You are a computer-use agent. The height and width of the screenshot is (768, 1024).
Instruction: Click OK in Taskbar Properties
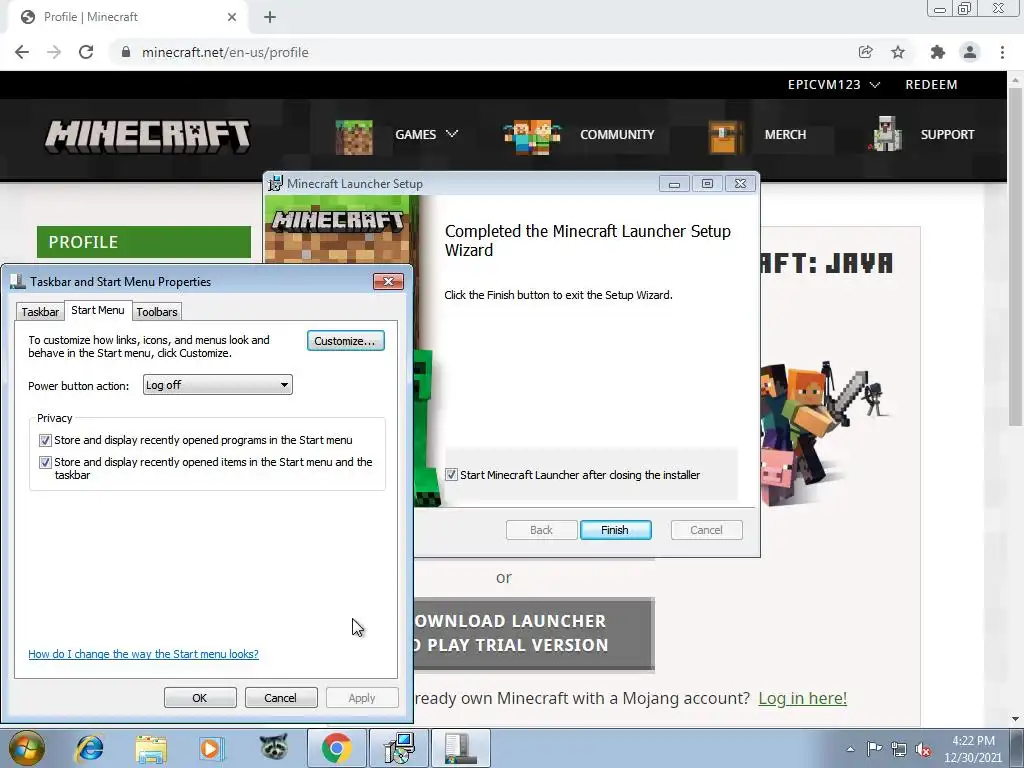tap(200, 697)
